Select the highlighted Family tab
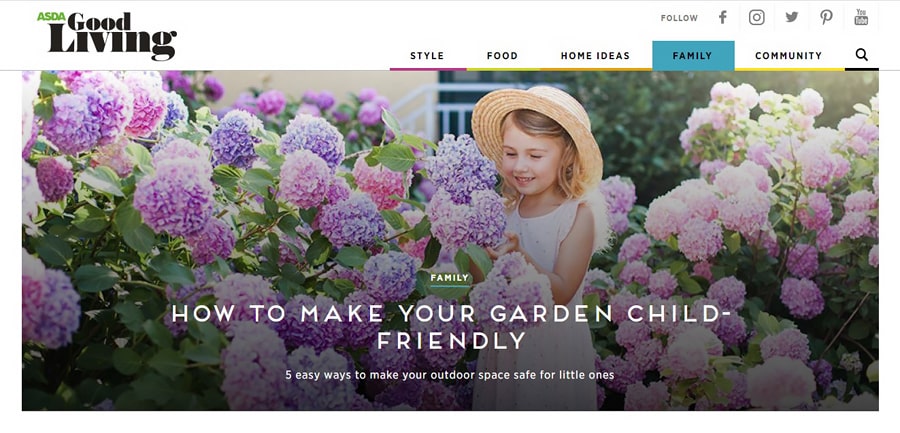The height and width of the screenshot is (433, 900). (x=693, y=56)
